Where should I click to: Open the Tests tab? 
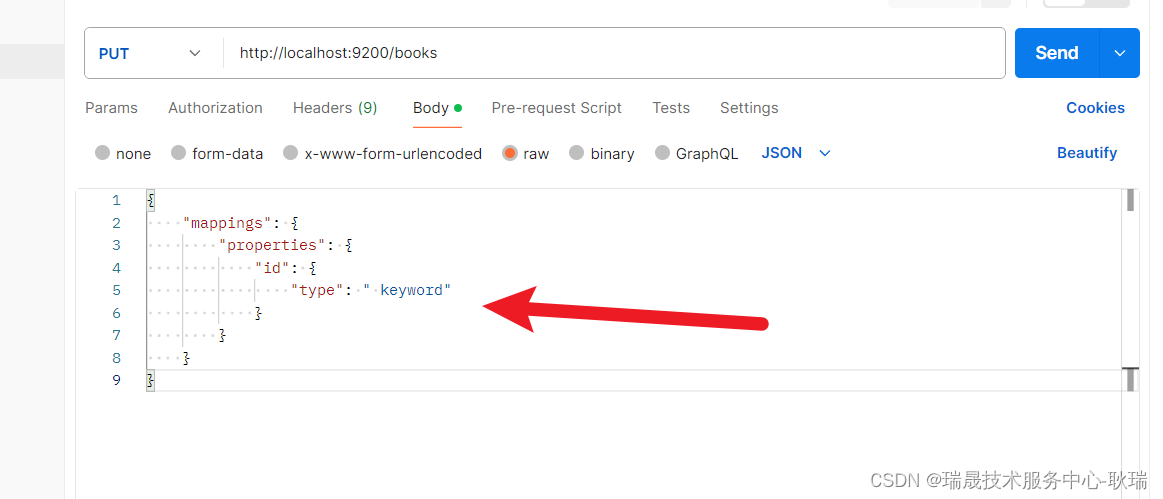(x=671, y=108)
